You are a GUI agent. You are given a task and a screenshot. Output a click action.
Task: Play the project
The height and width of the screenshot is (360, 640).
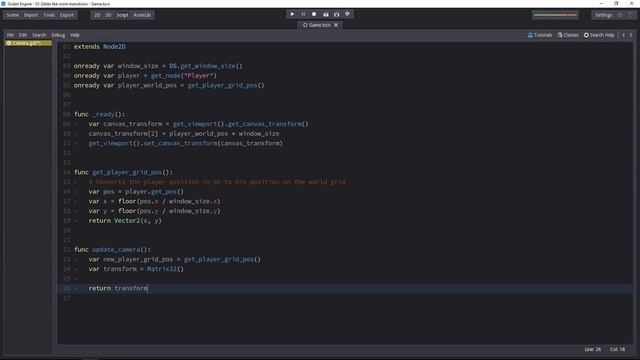292,14
